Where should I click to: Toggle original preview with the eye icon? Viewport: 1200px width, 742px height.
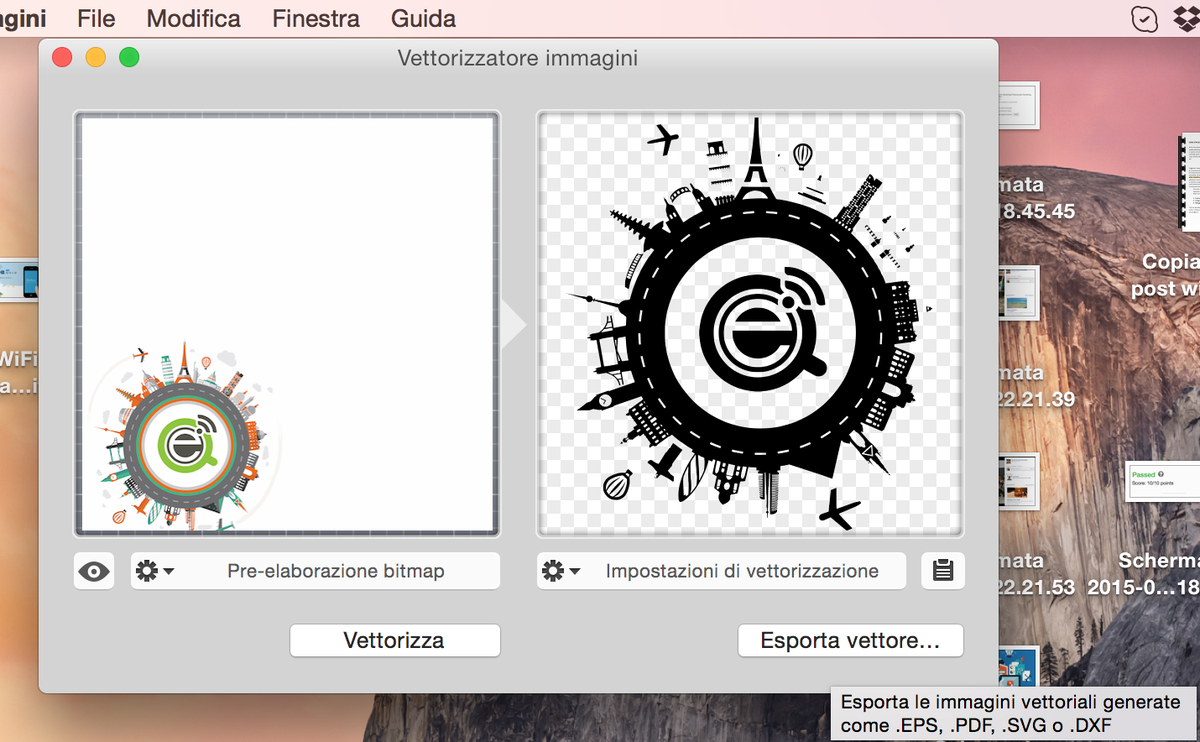point(93,570)
